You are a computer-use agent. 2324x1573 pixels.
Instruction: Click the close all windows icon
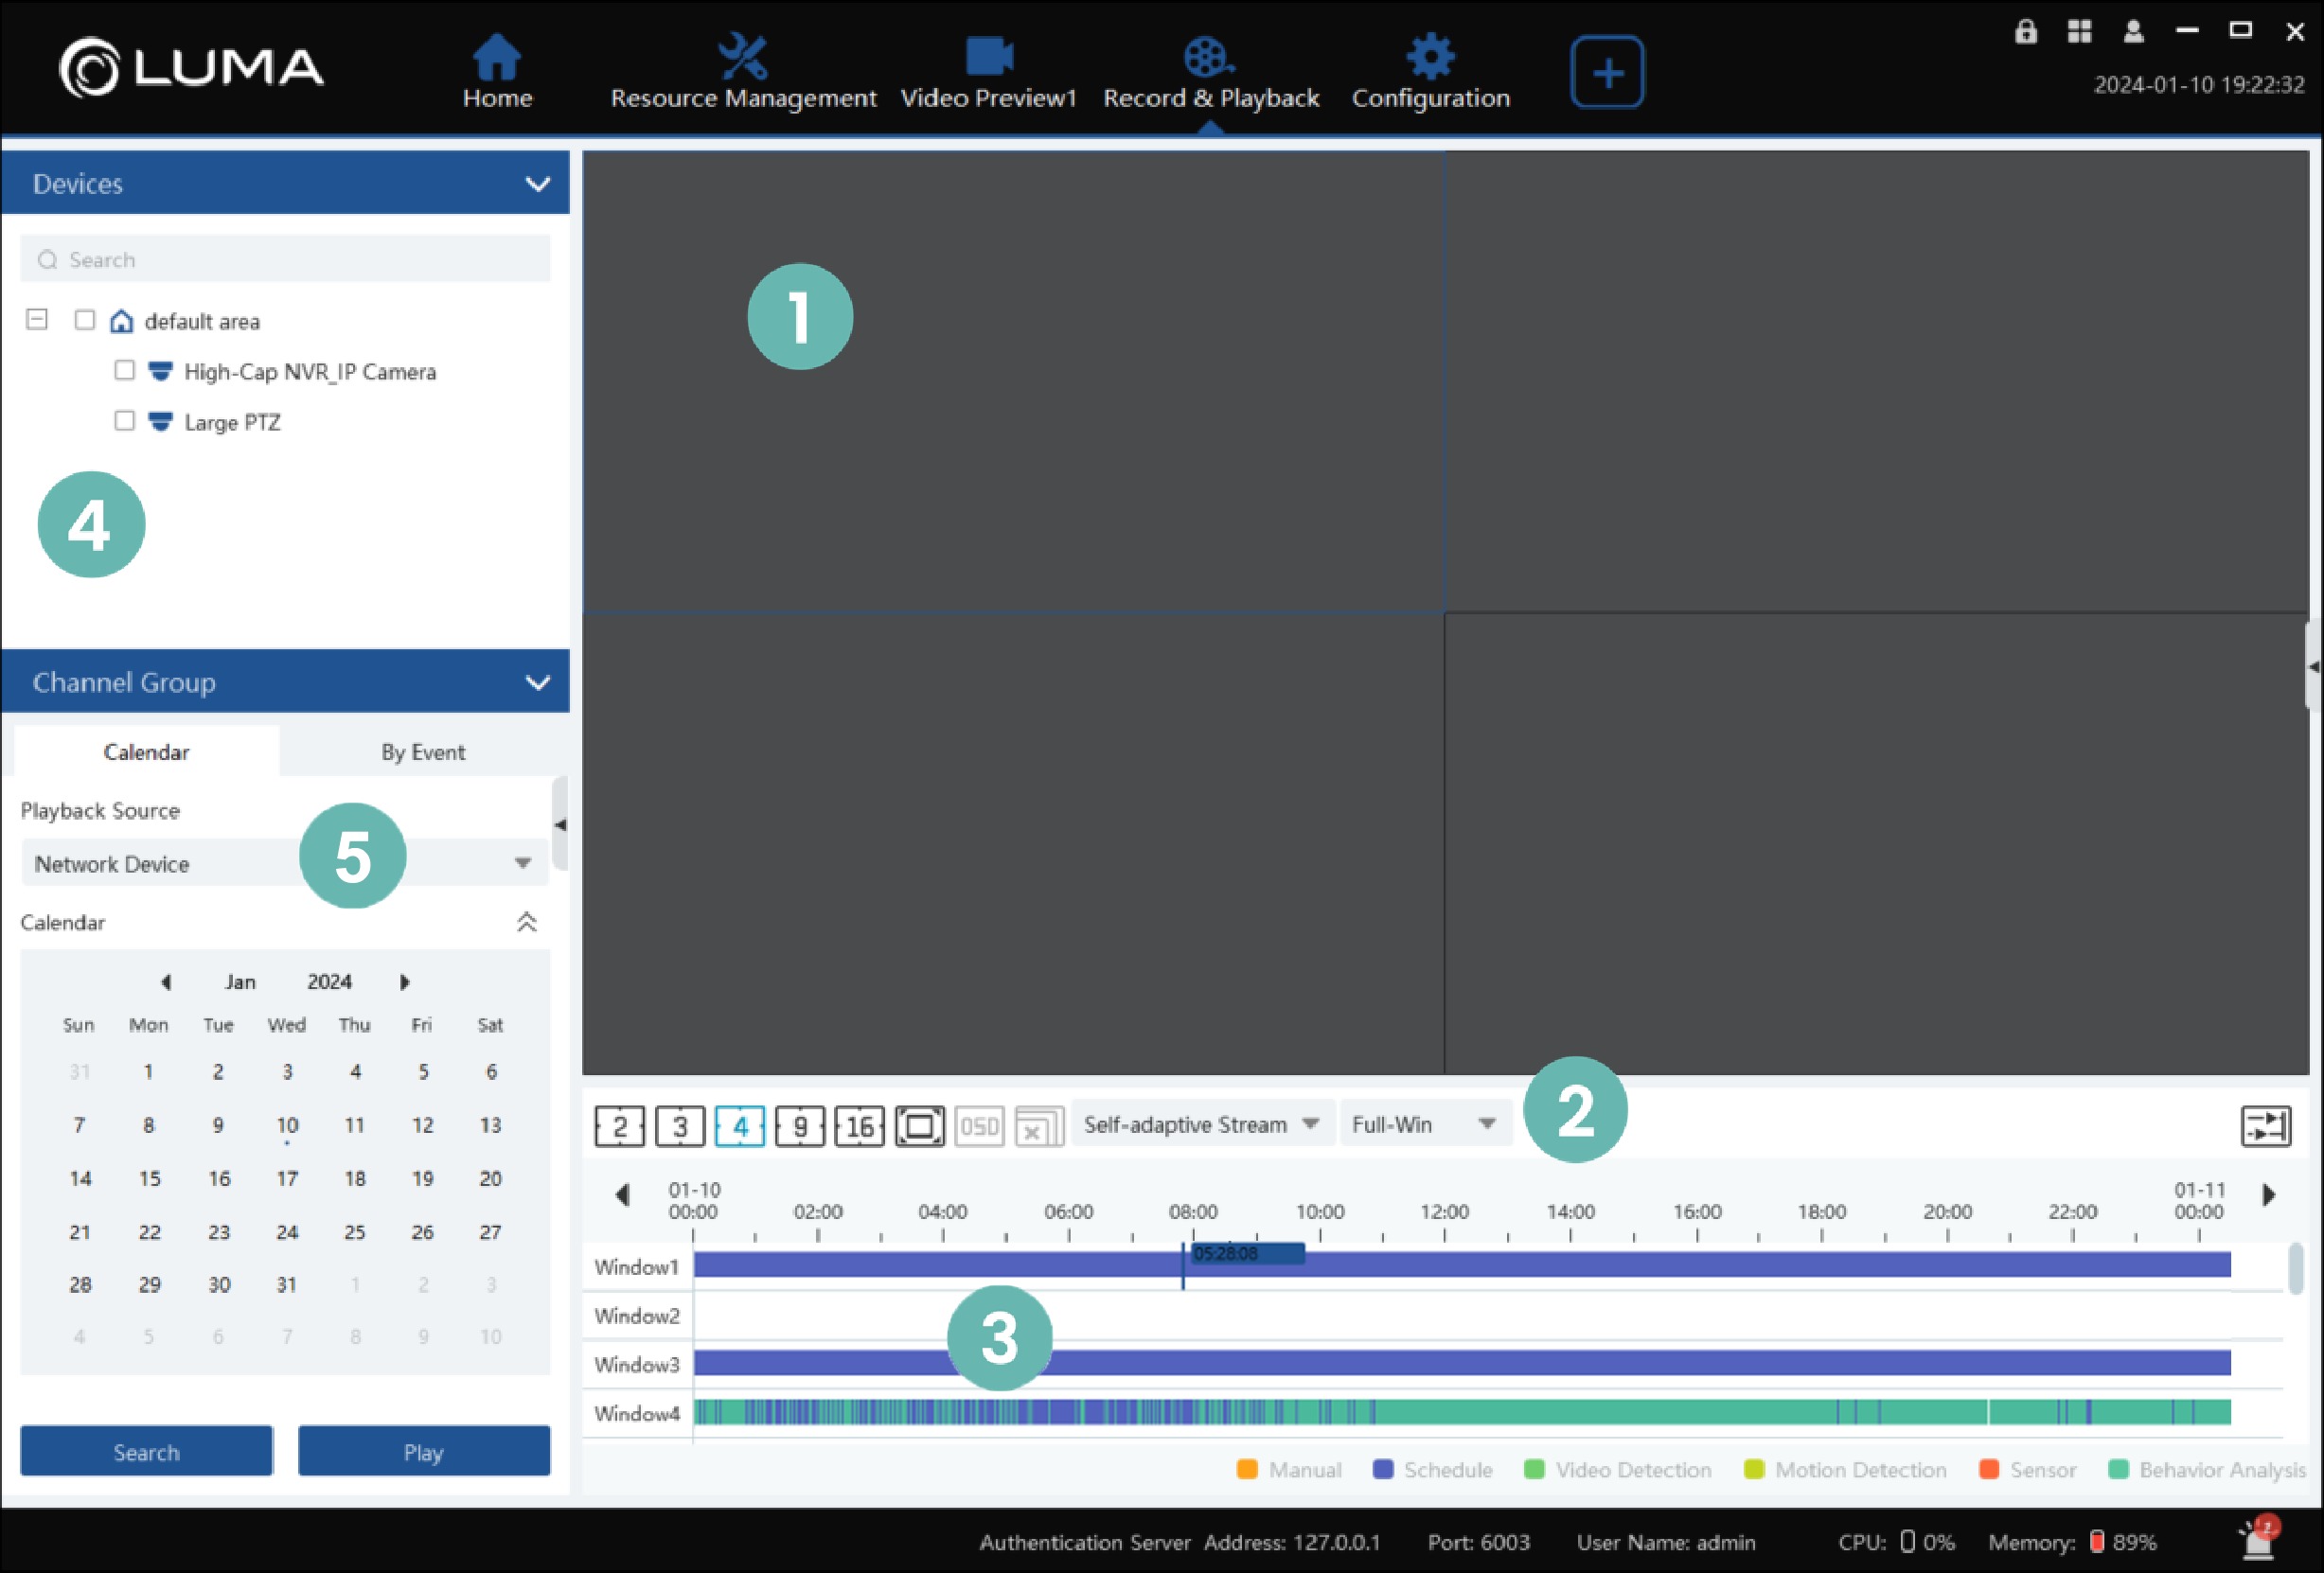pos(1038,1127)
